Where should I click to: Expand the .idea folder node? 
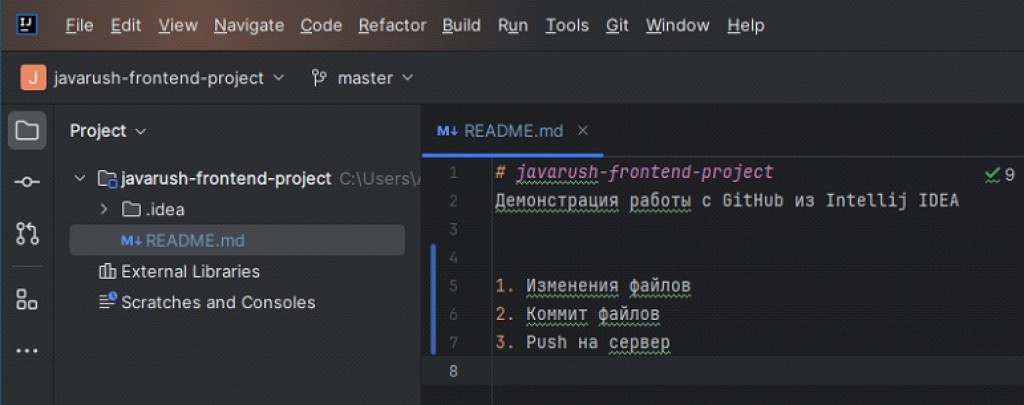tap(103, 209)
